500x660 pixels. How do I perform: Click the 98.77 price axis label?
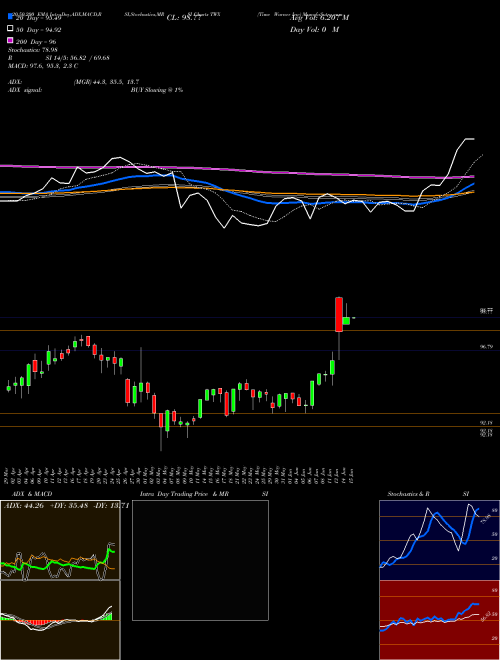point(487,311)
